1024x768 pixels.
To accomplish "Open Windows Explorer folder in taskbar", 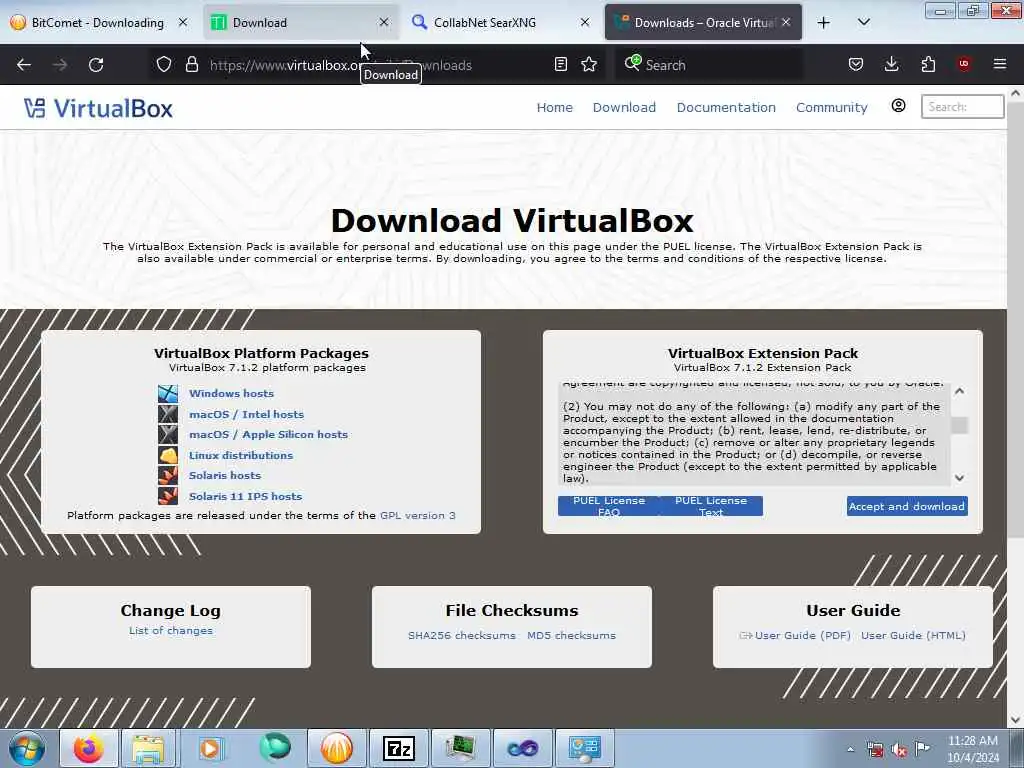I will click(148, 748).
